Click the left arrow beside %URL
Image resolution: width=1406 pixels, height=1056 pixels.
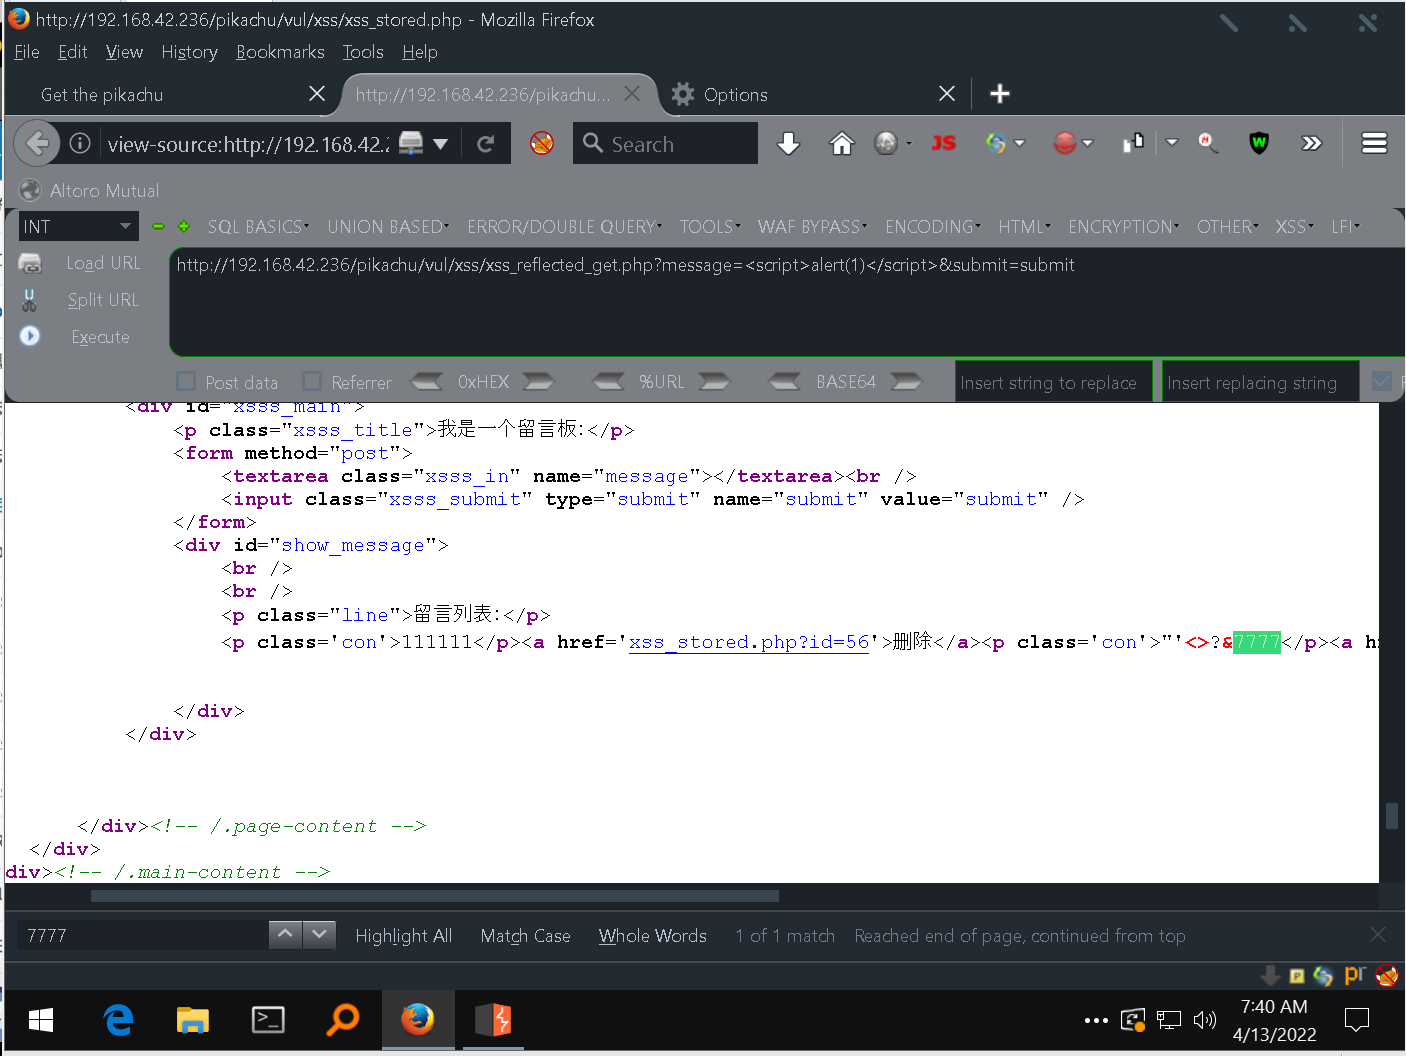tap(608, 382)
